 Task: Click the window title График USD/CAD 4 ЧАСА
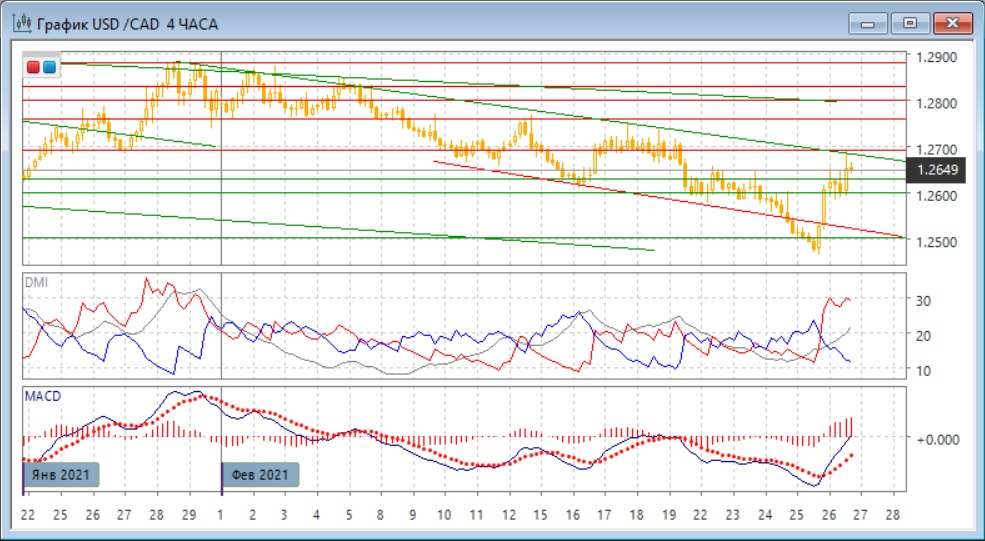point(128,23)
